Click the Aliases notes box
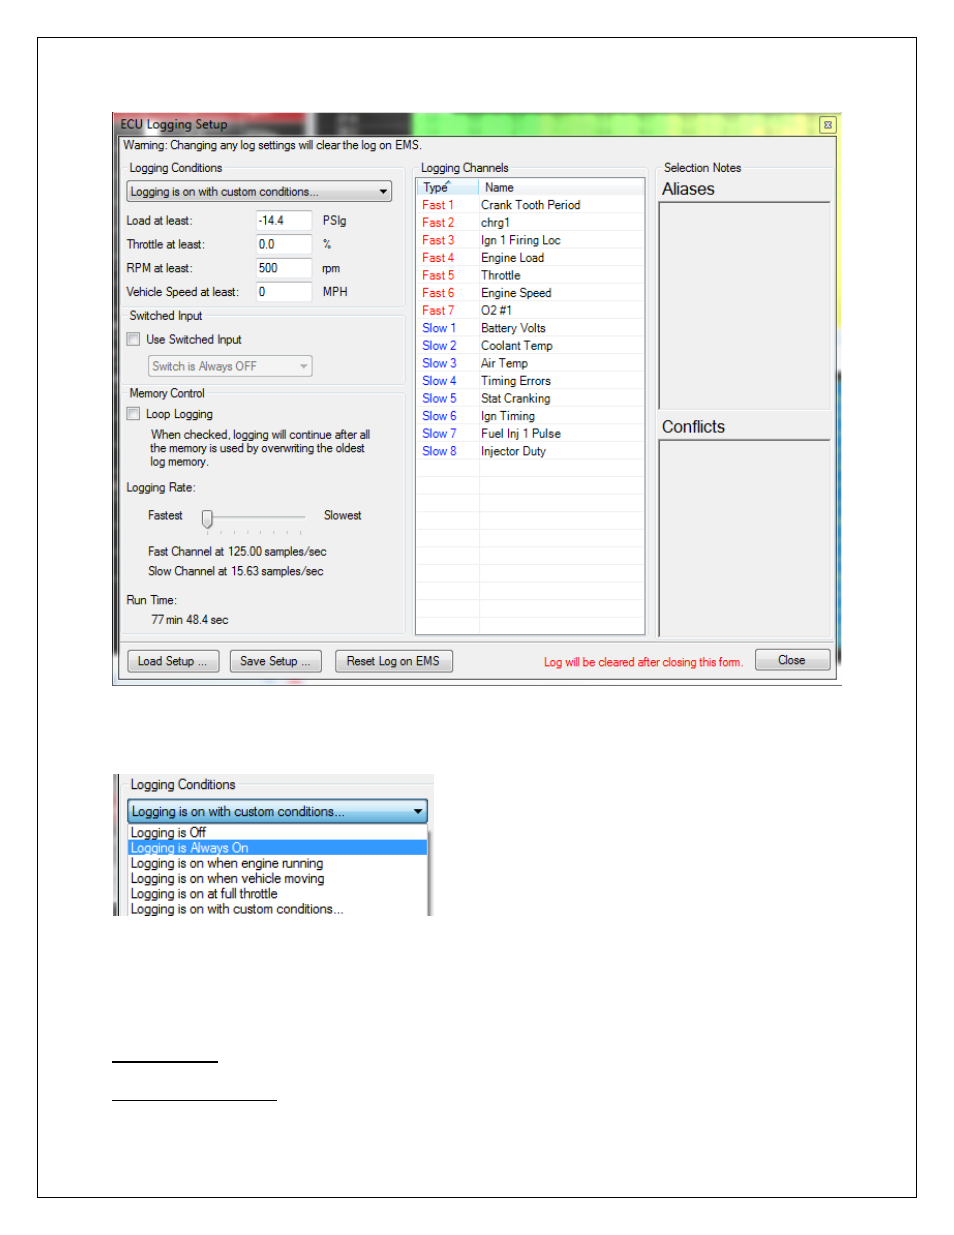 pos(745,305)
